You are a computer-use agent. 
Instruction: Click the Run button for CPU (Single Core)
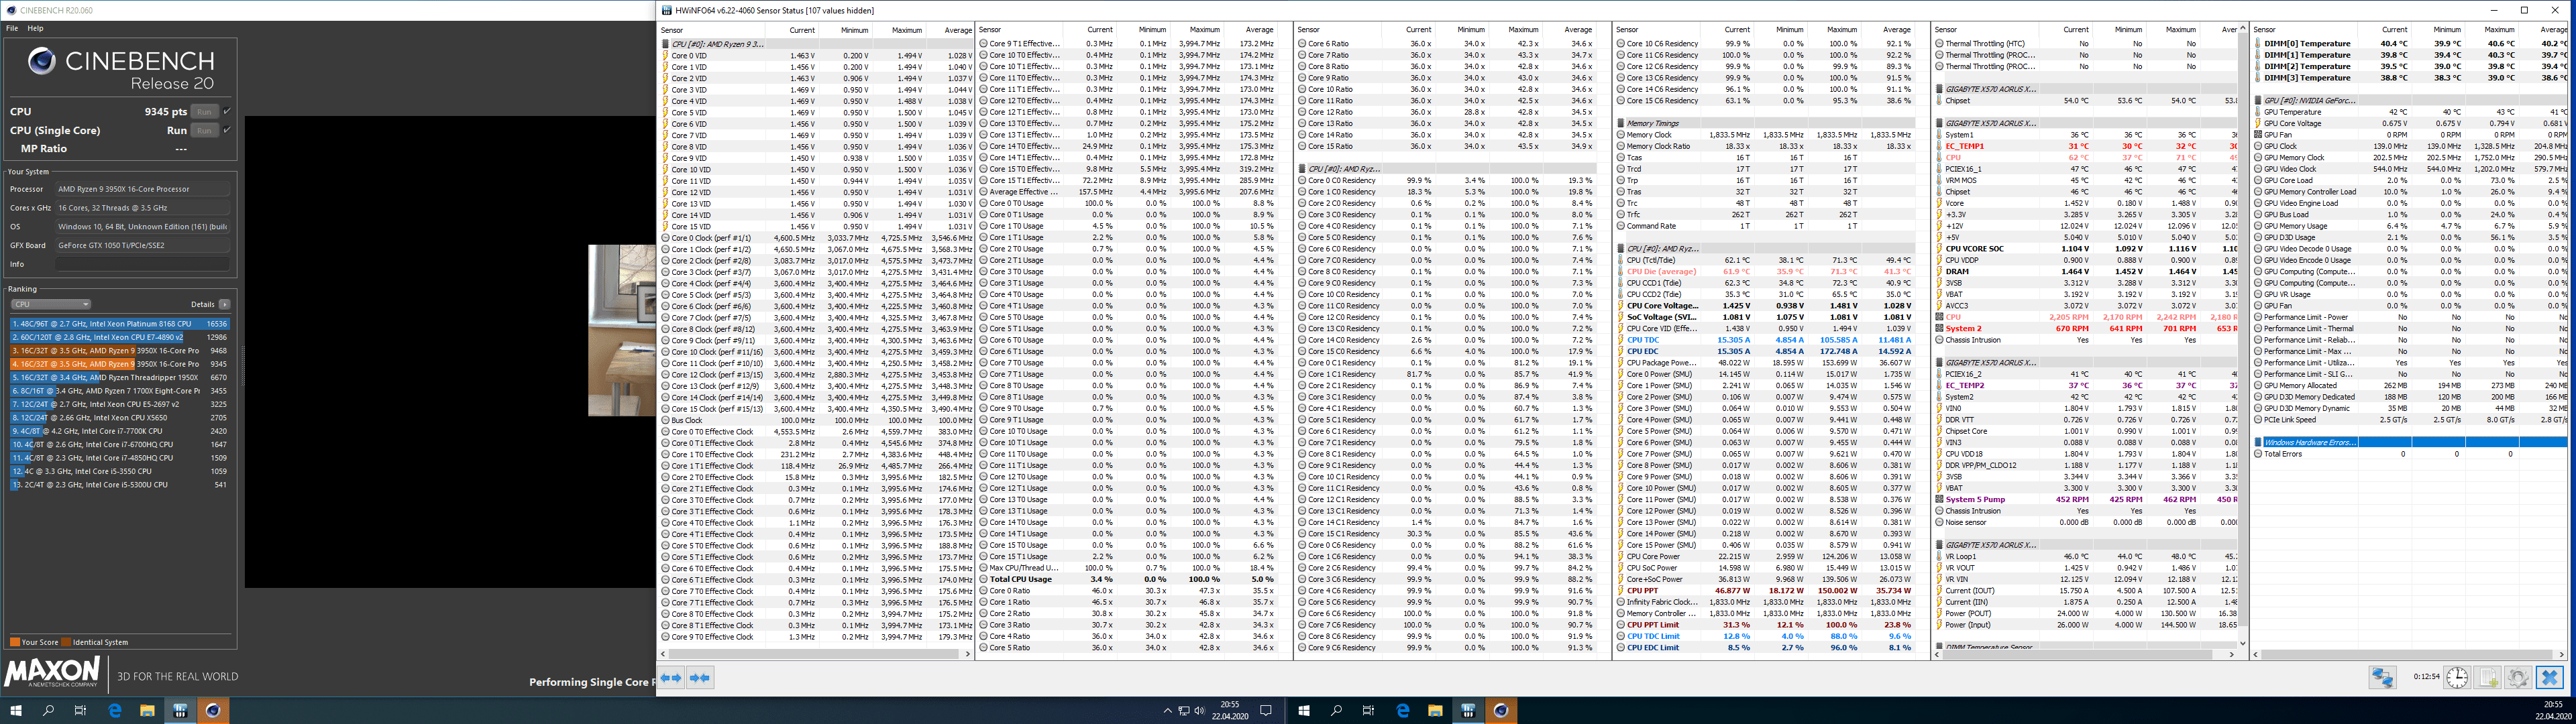[204, 130]
